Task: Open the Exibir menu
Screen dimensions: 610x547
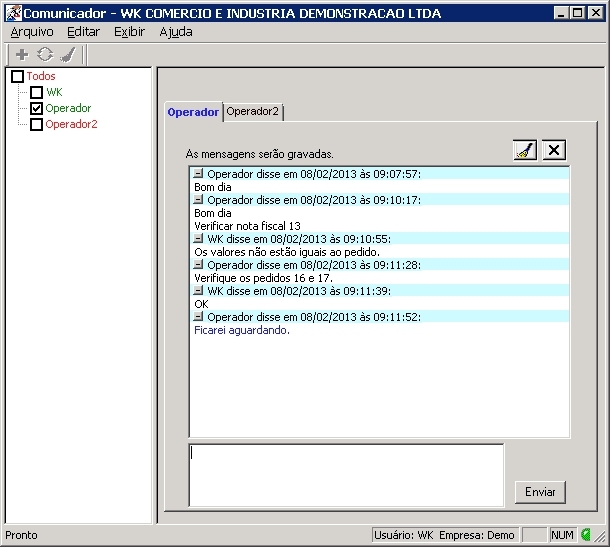Action: [x=129, y=32]
